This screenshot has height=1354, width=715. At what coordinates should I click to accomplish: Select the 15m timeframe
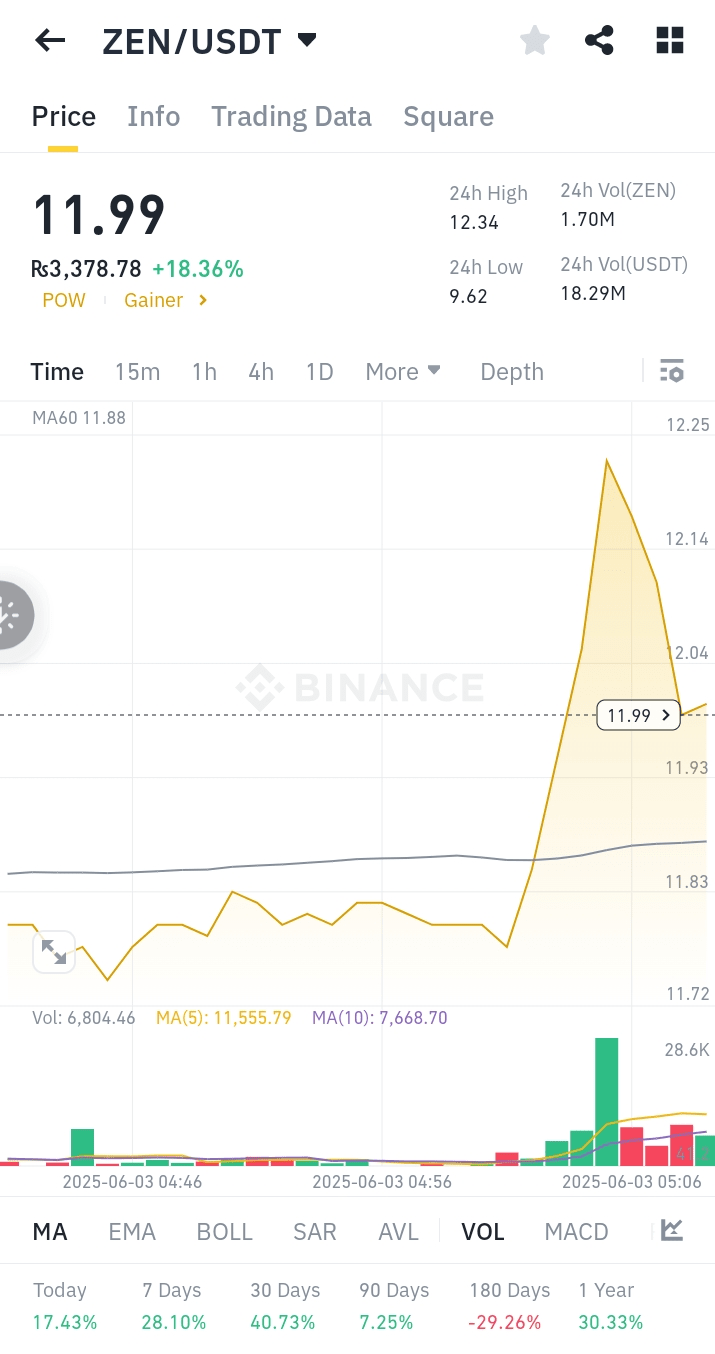(137, 372)
